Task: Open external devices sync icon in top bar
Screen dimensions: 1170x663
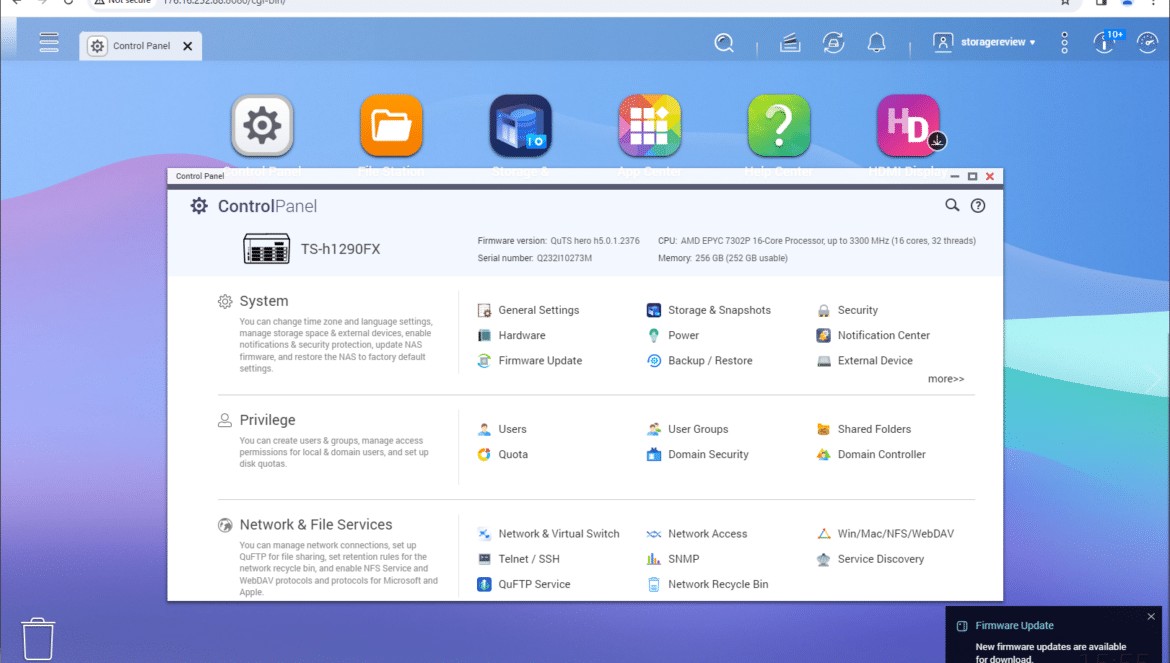Action: click(x=833, y=43)
